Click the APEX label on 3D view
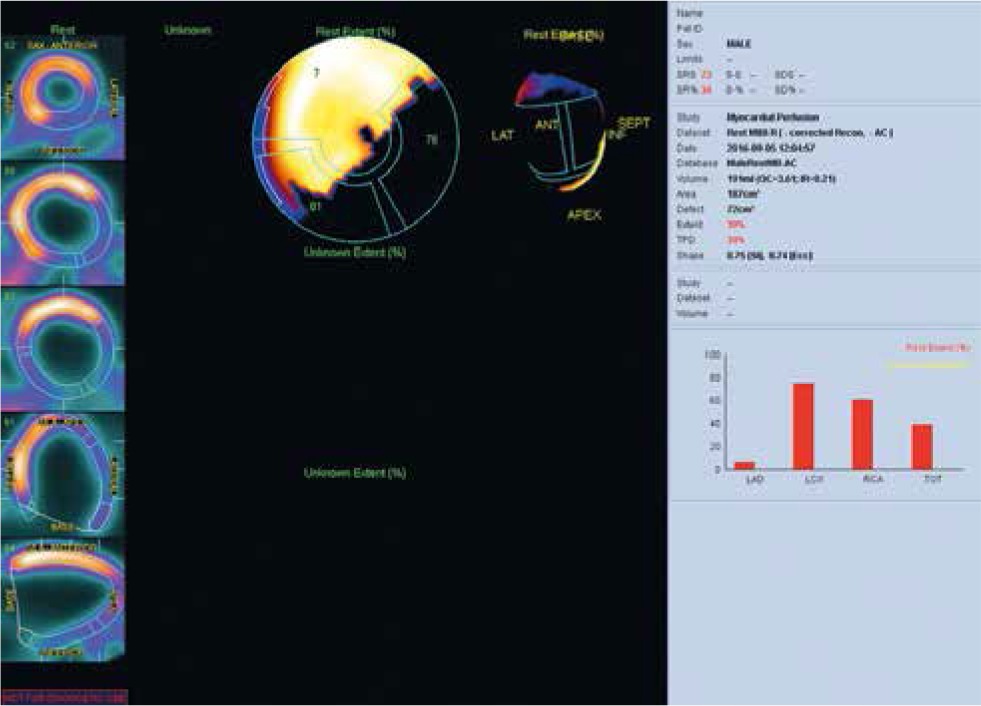Screen dimensions: 981x706 [x=584, y=215]
